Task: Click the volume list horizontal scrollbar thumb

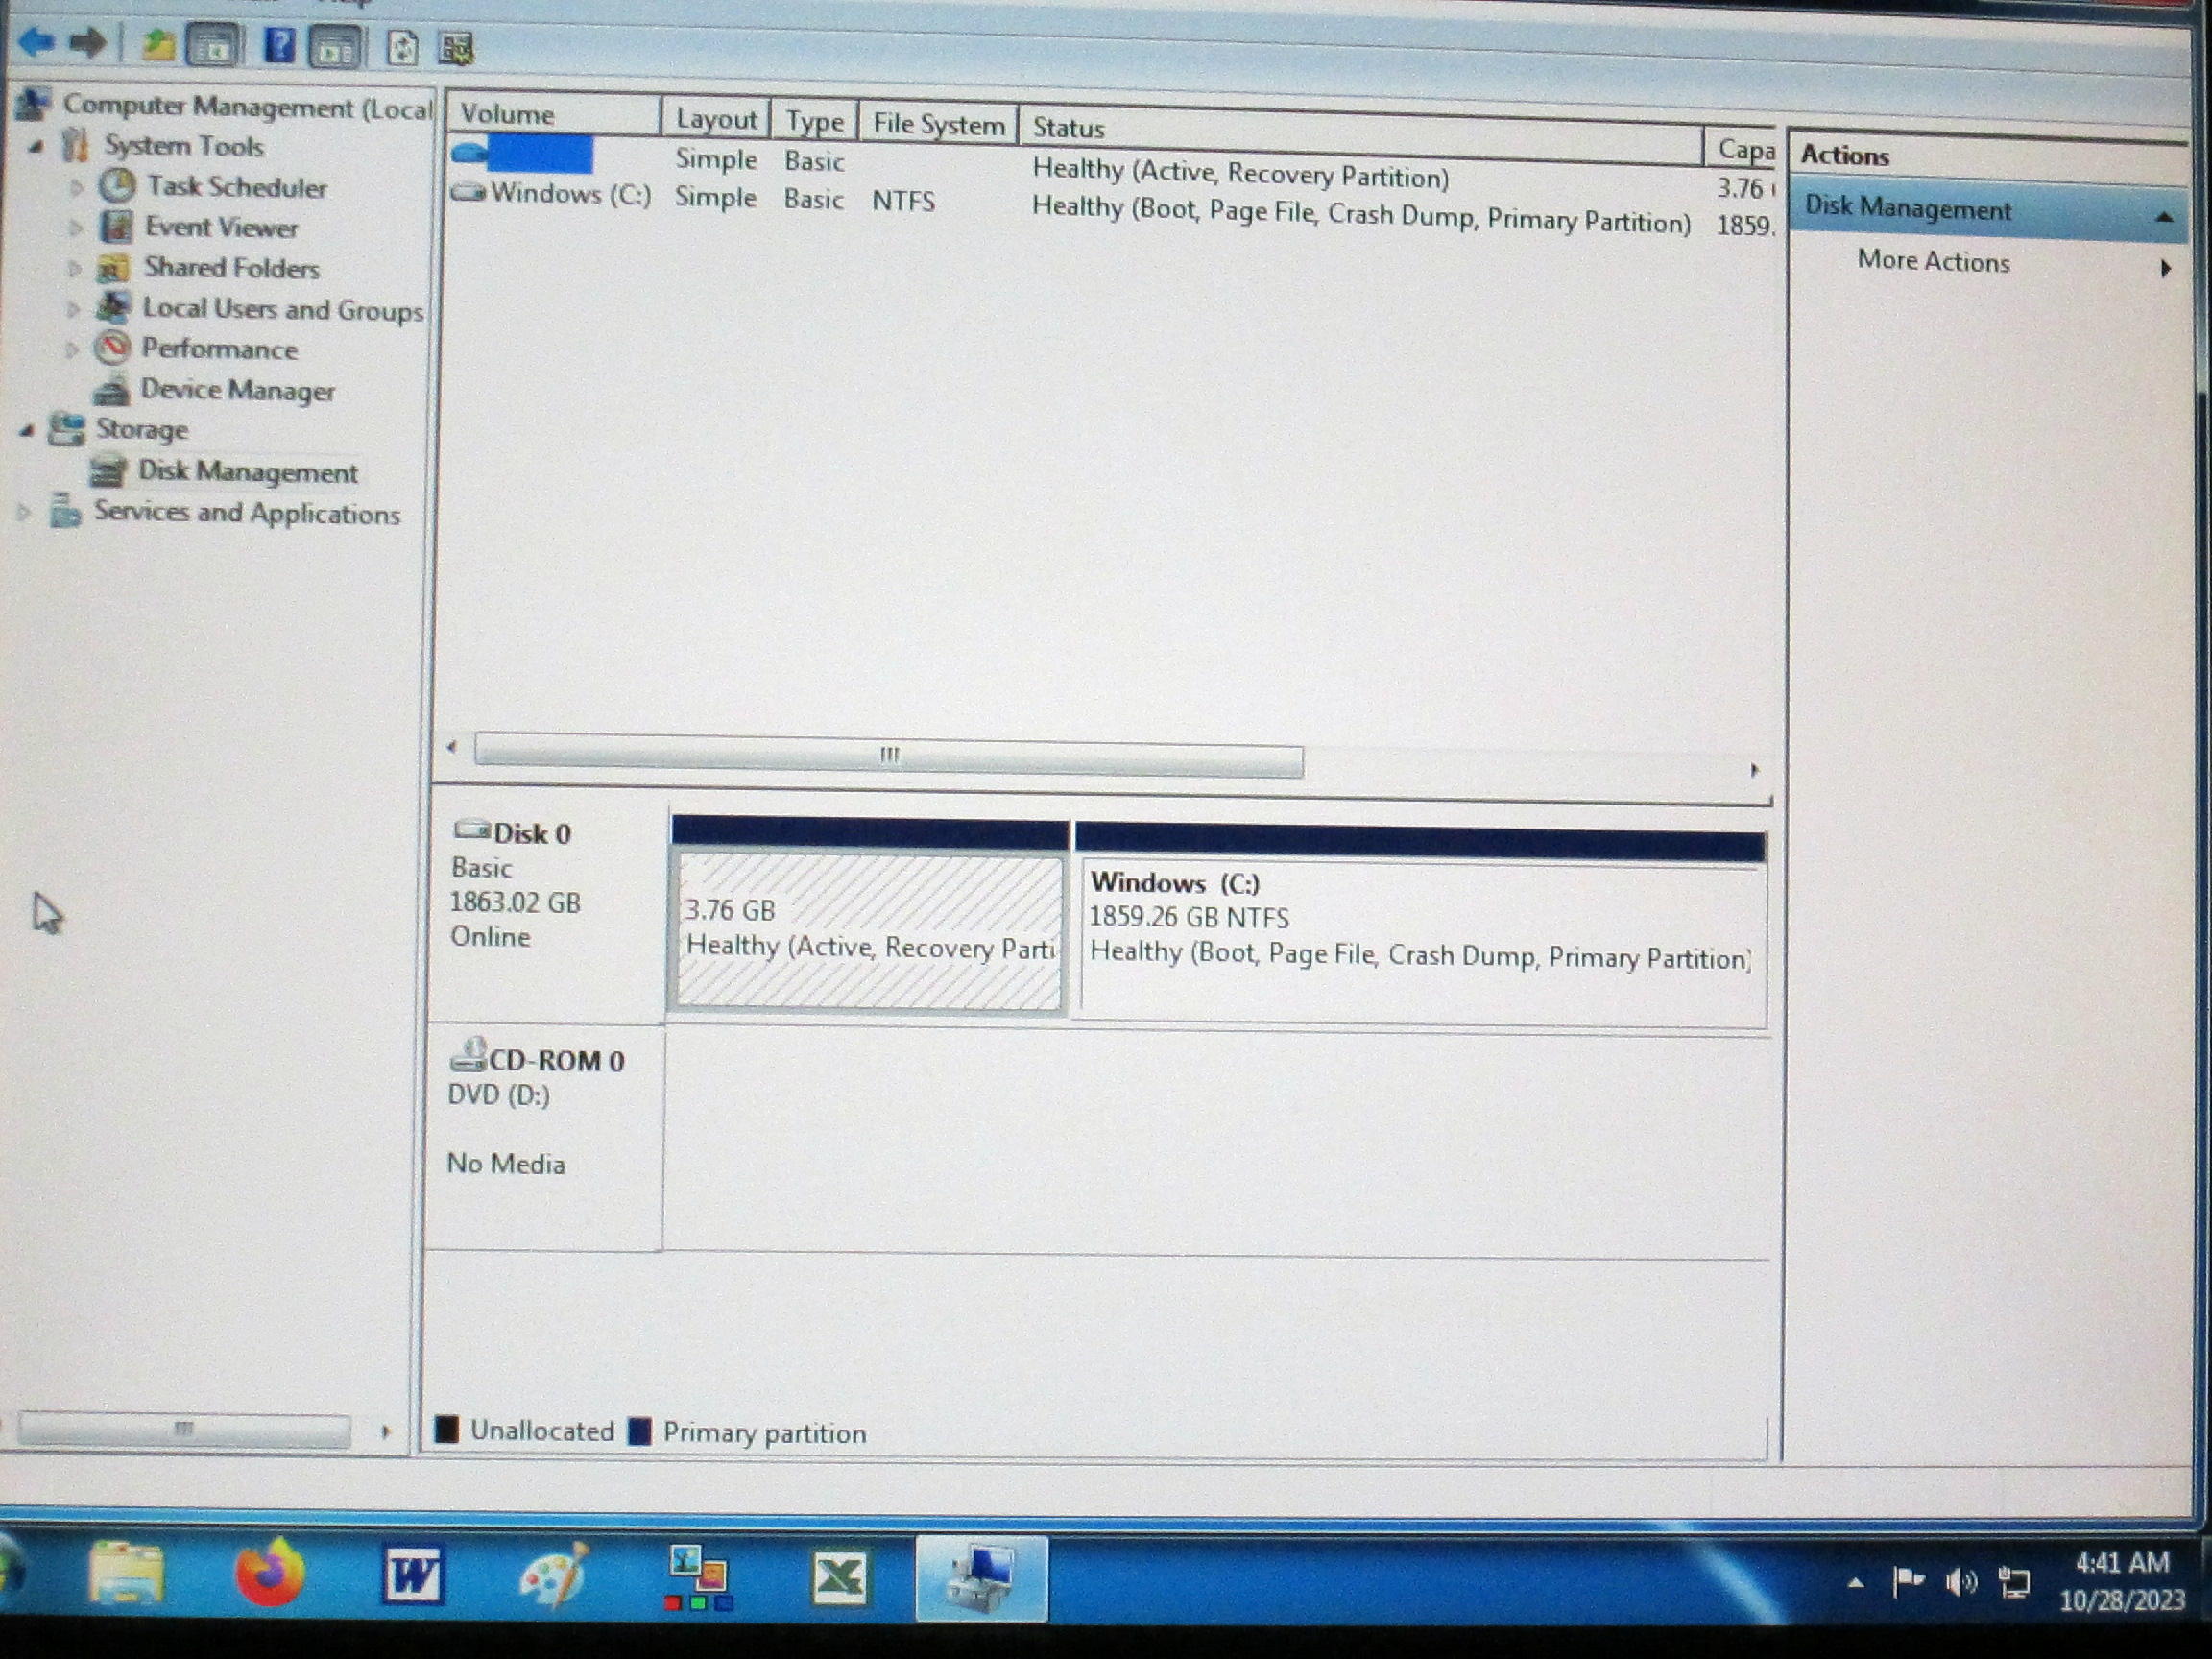Action: click(x=888, y=755)
